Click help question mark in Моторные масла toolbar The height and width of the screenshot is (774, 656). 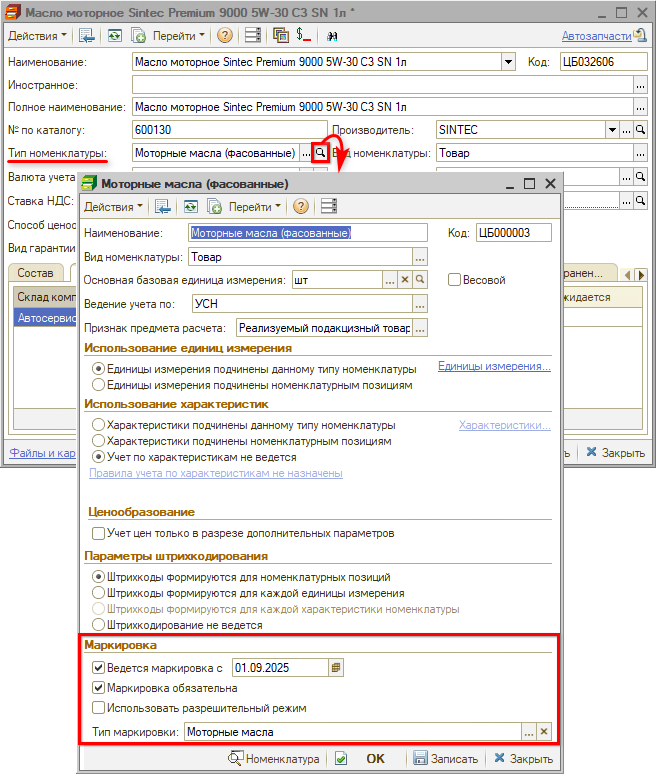click(x=299, y=207)
